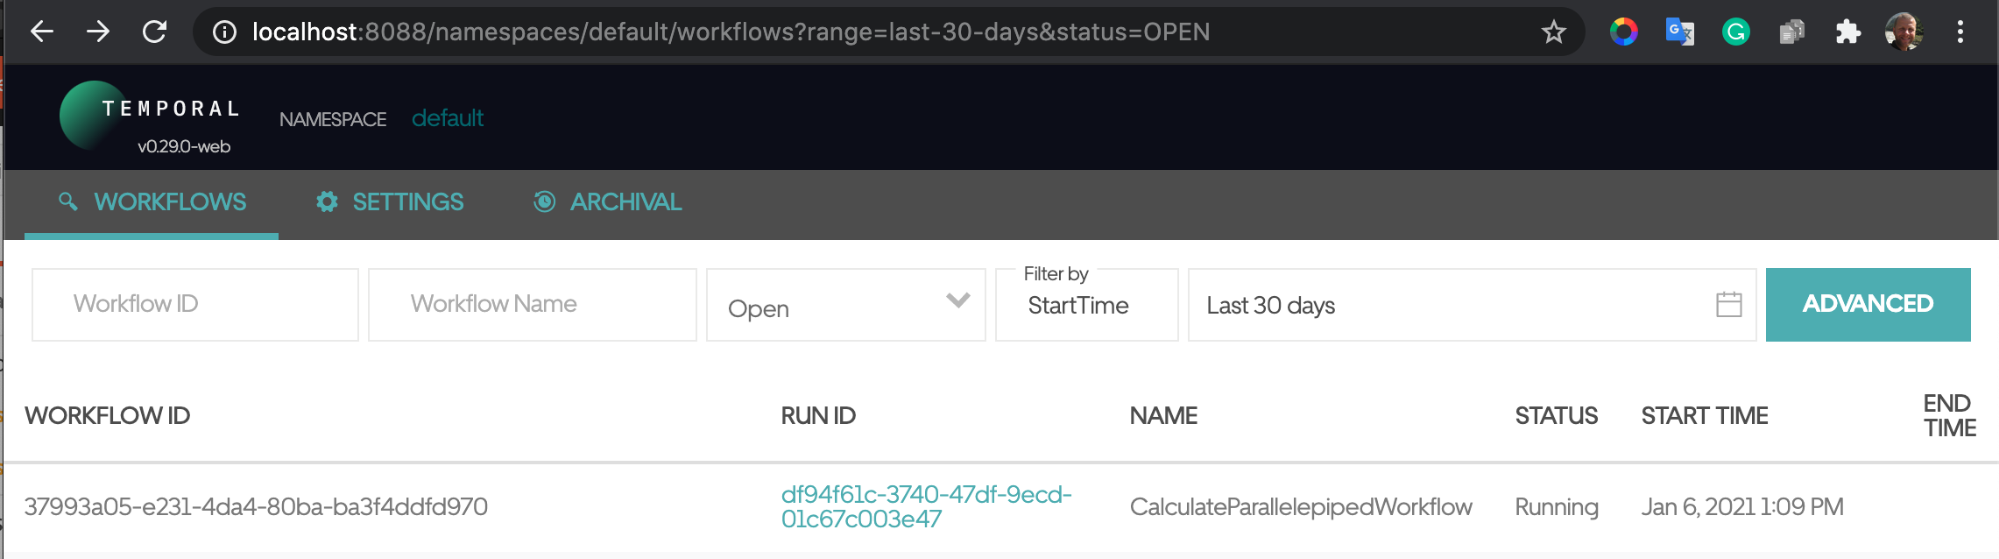Image resolution: width=1999 pixels, height=559 pixels.
Task: Click the Google Translate extension icon
Action: coord(1679,32)
